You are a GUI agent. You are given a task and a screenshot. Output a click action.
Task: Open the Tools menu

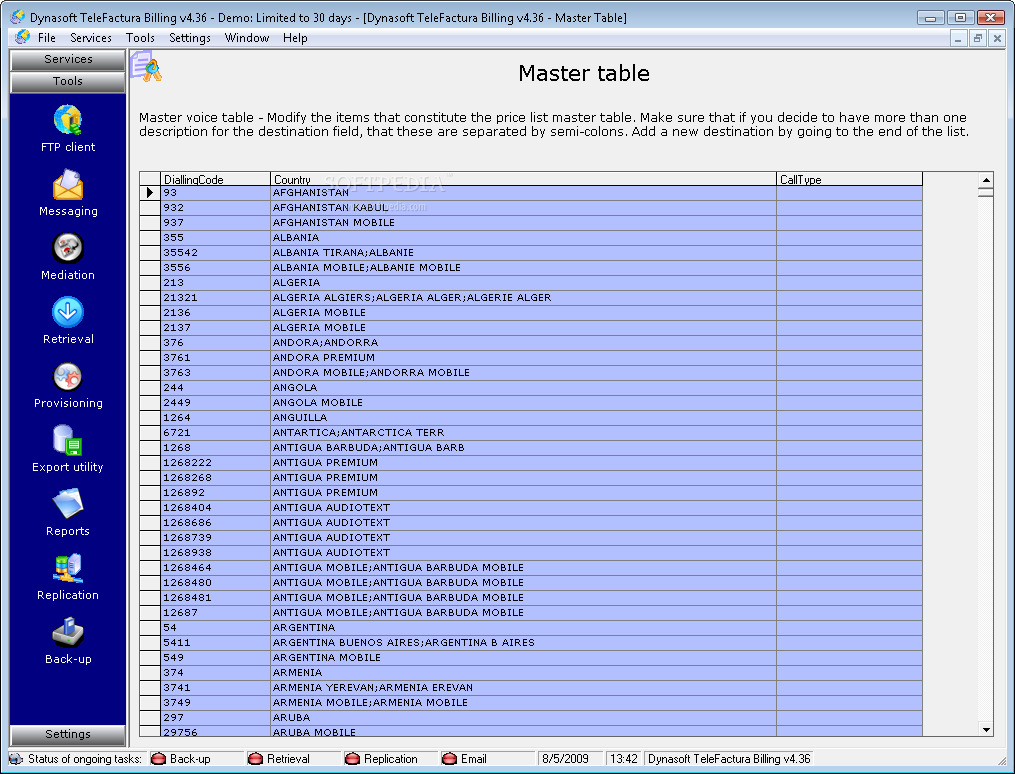tap(140, 38)
